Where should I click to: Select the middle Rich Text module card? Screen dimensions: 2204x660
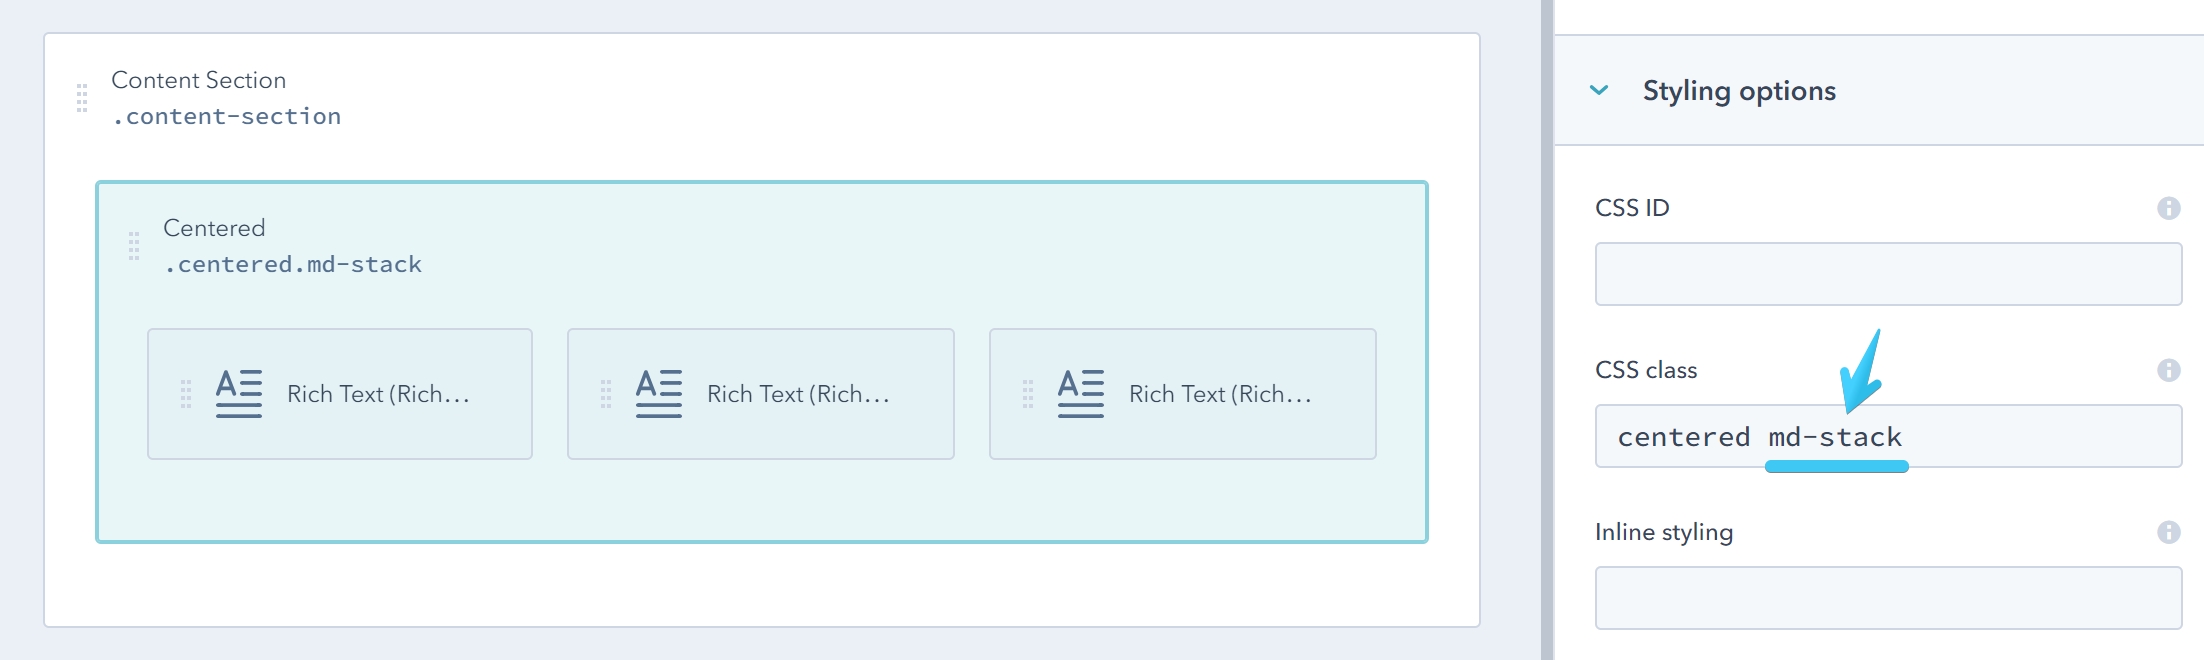click(760, 393)
